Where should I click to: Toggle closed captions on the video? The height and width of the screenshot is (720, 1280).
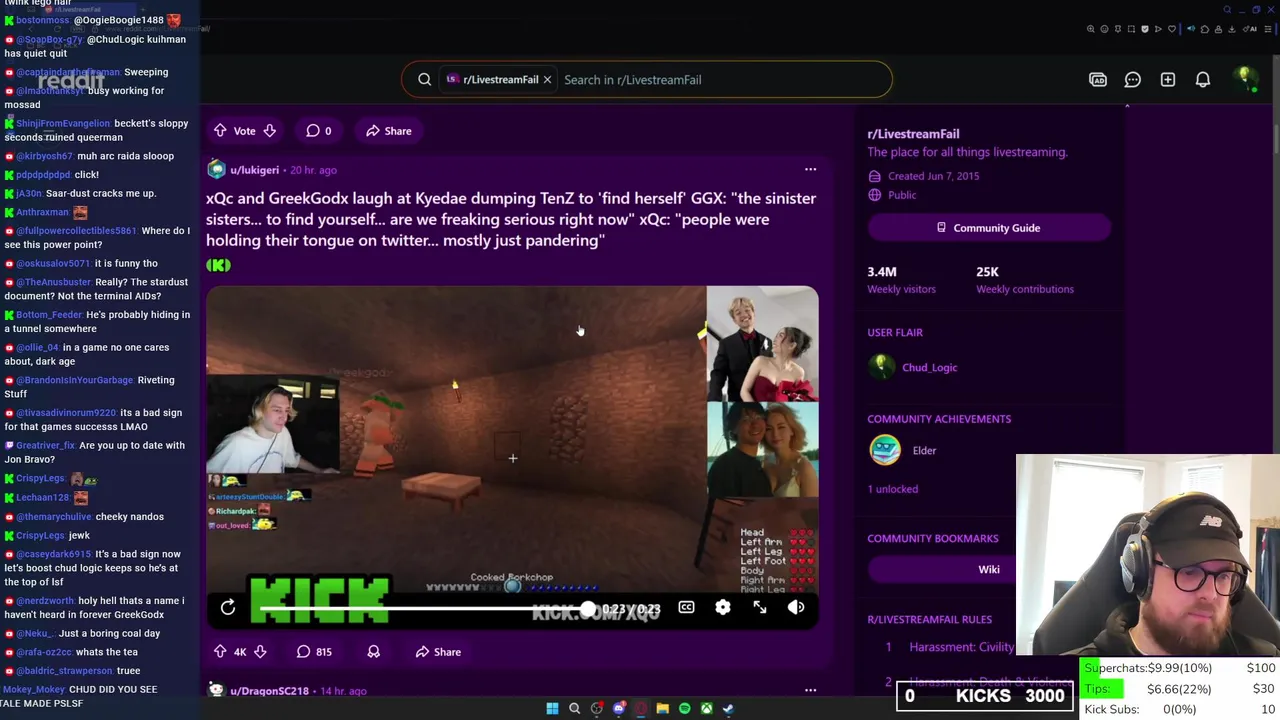(686, 607)
